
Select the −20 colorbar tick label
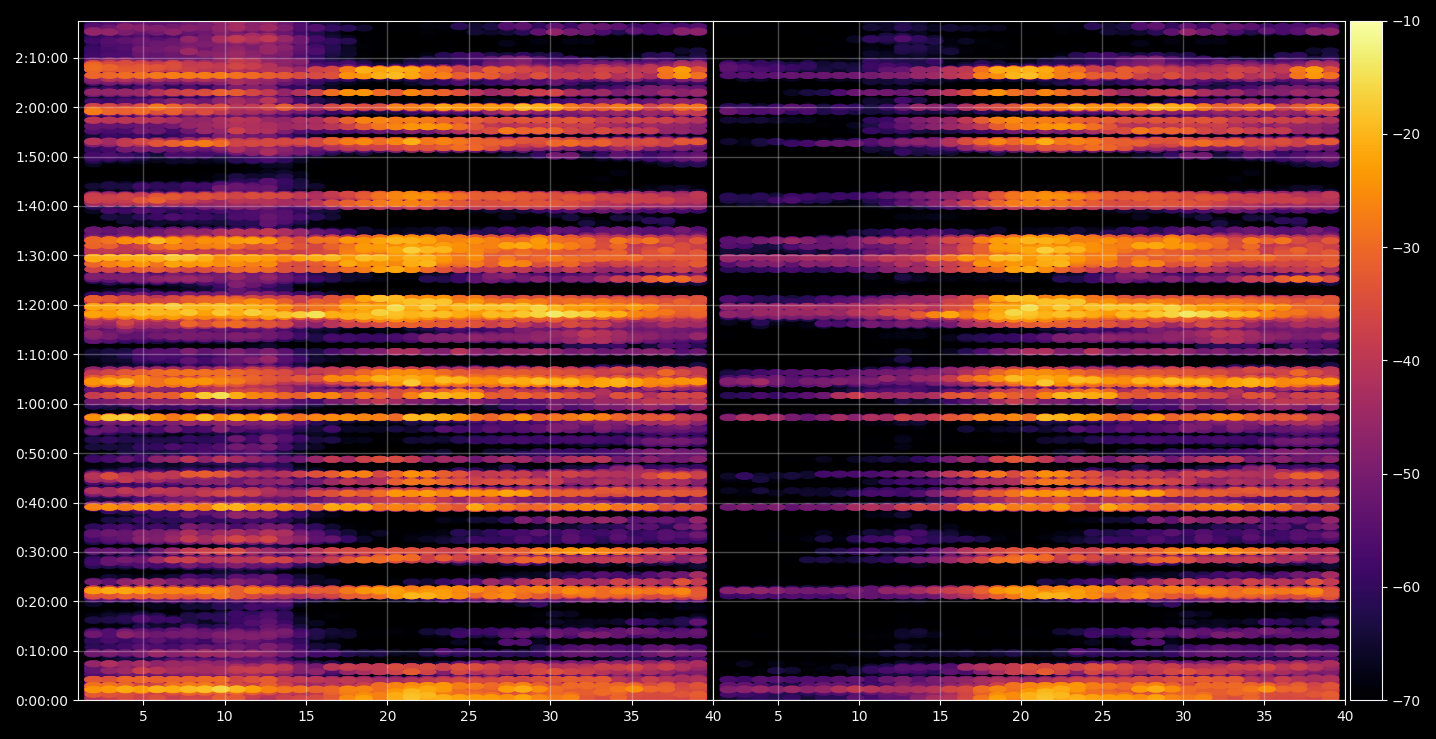(x=1405, y=134)
